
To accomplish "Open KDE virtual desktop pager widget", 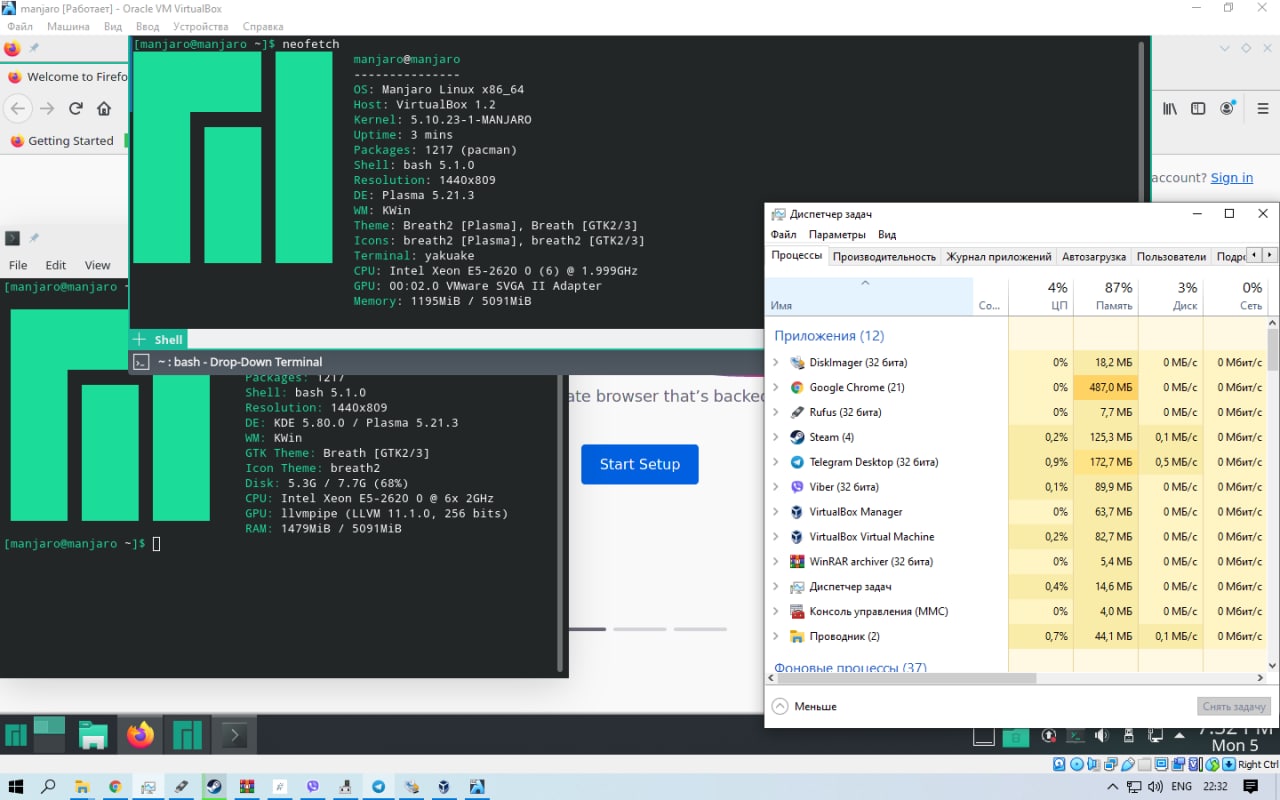I will click(49, 734).
